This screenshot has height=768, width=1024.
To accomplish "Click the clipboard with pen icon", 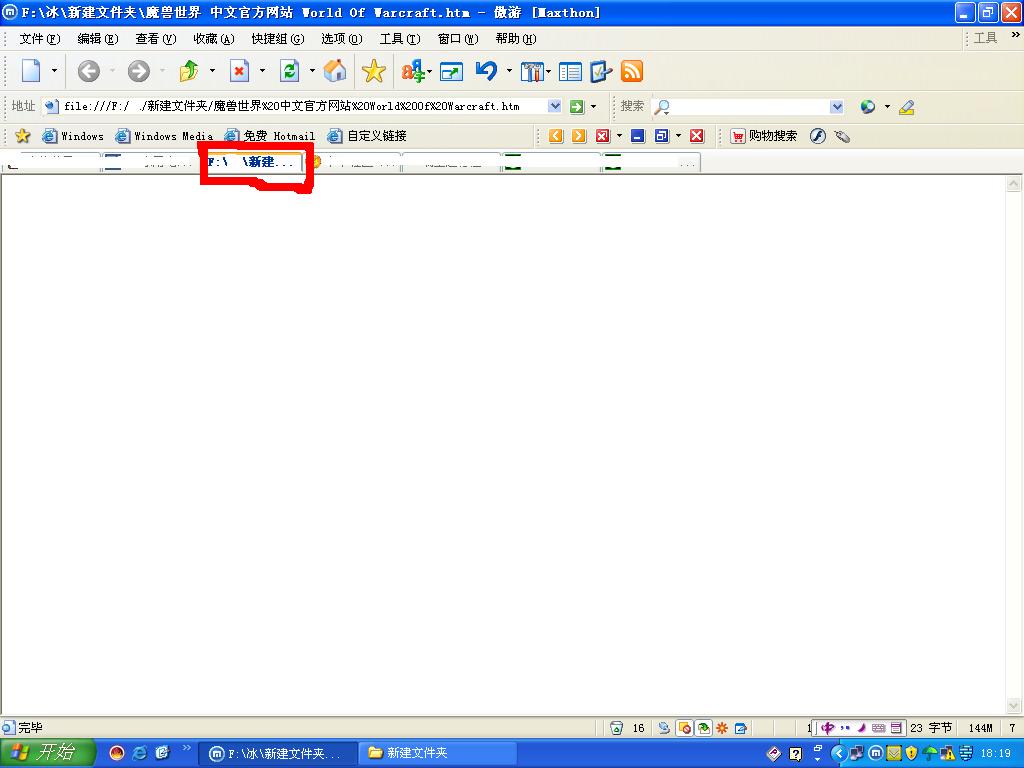I will coord(601,71).
